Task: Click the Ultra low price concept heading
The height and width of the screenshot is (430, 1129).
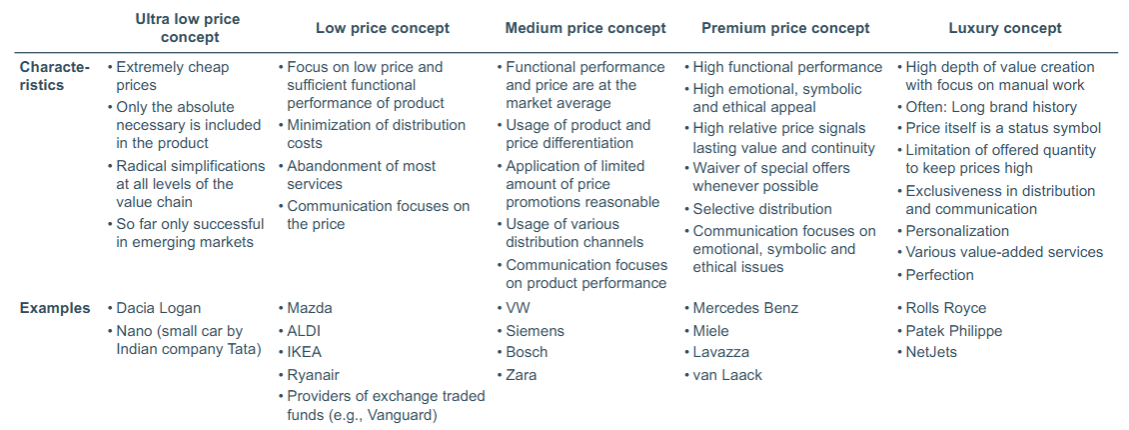Action: tap(187, 28)
